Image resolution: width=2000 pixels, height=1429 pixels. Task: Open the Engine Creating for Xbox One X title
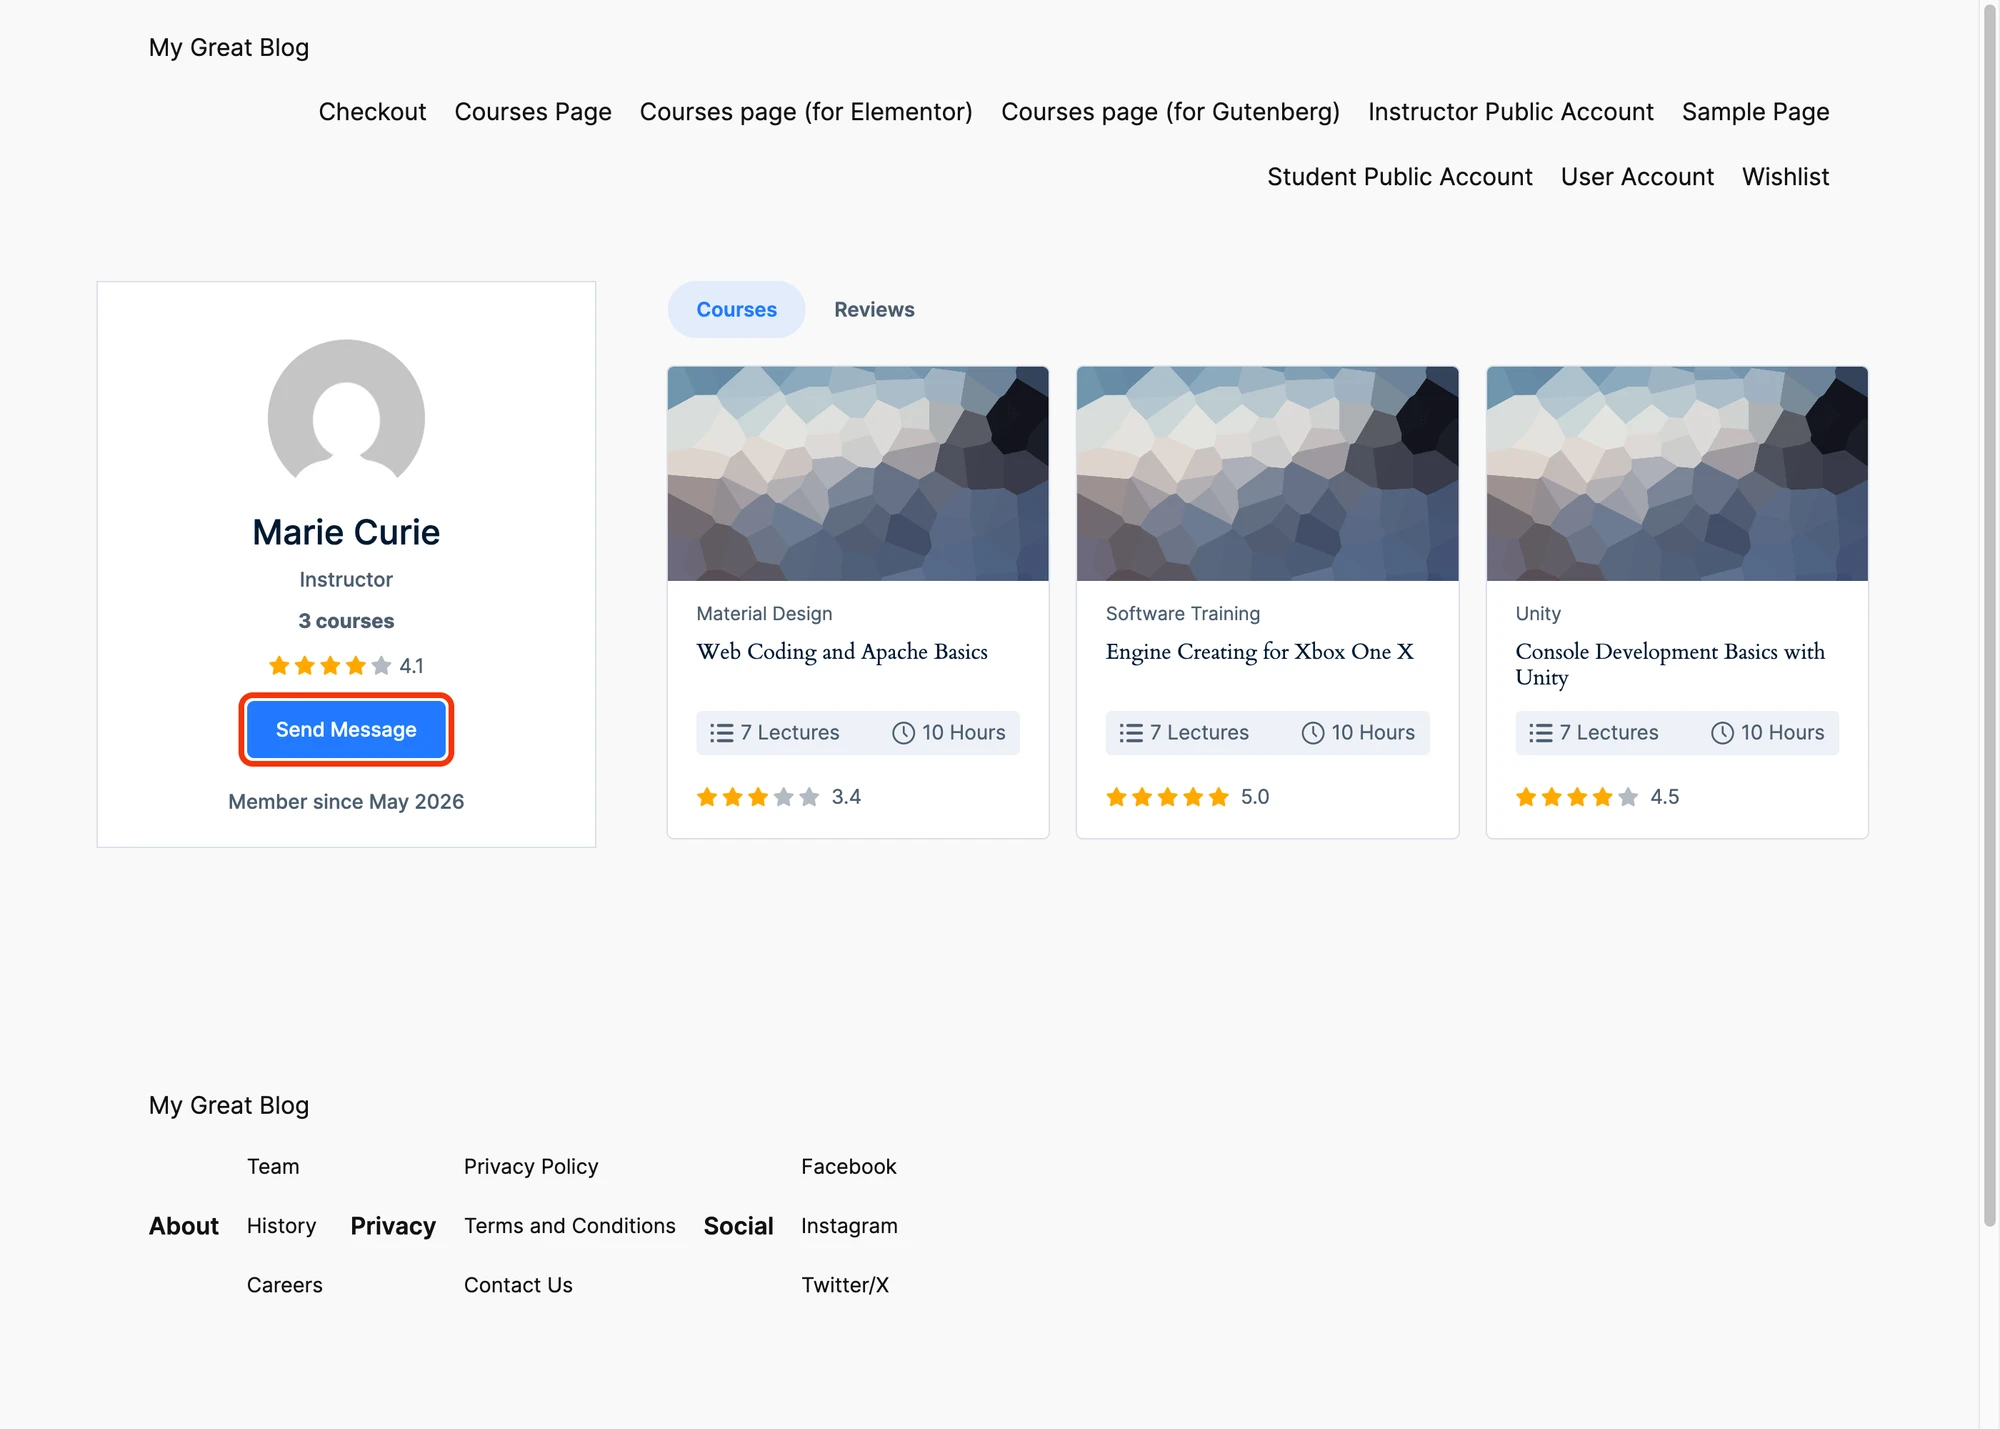pos(1259,652)
